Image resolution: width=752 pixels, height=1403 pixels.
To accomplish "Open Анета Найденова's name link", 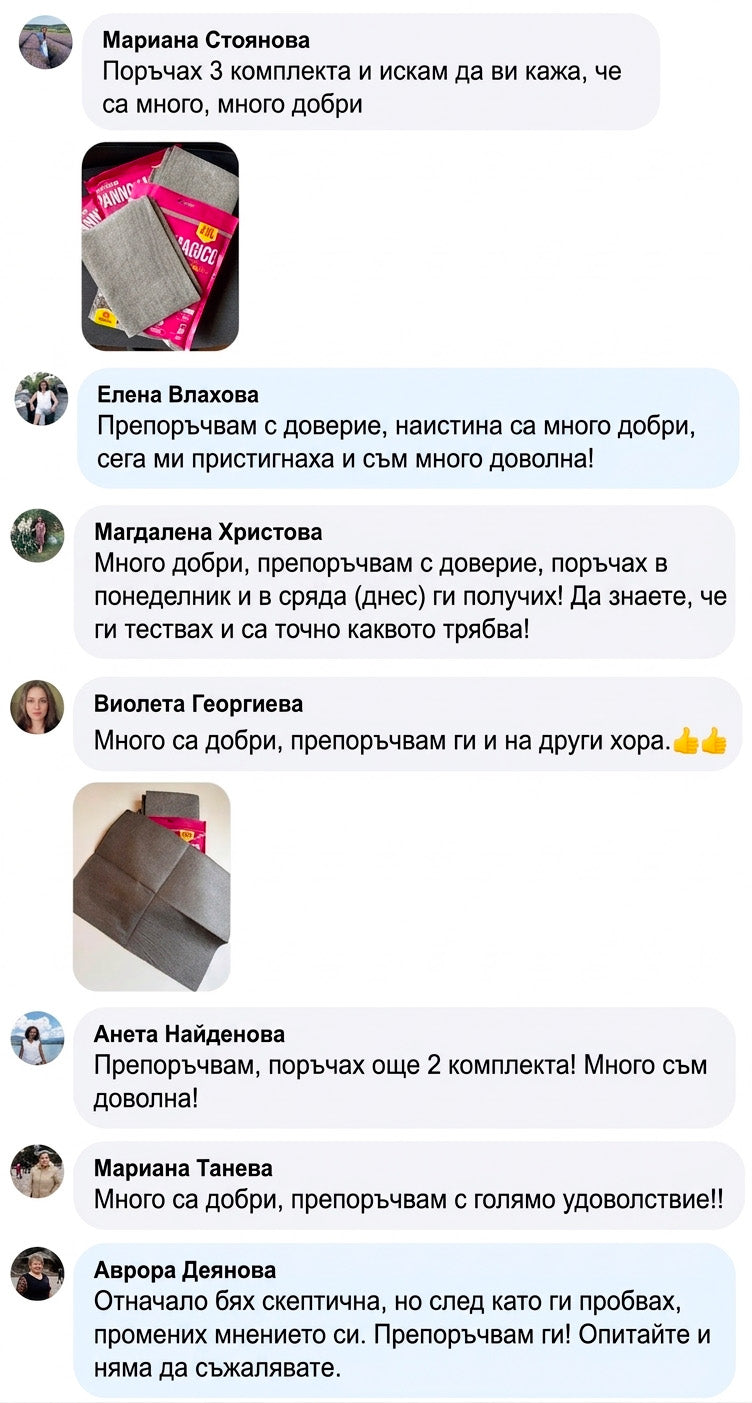I will click(189, 1034).
